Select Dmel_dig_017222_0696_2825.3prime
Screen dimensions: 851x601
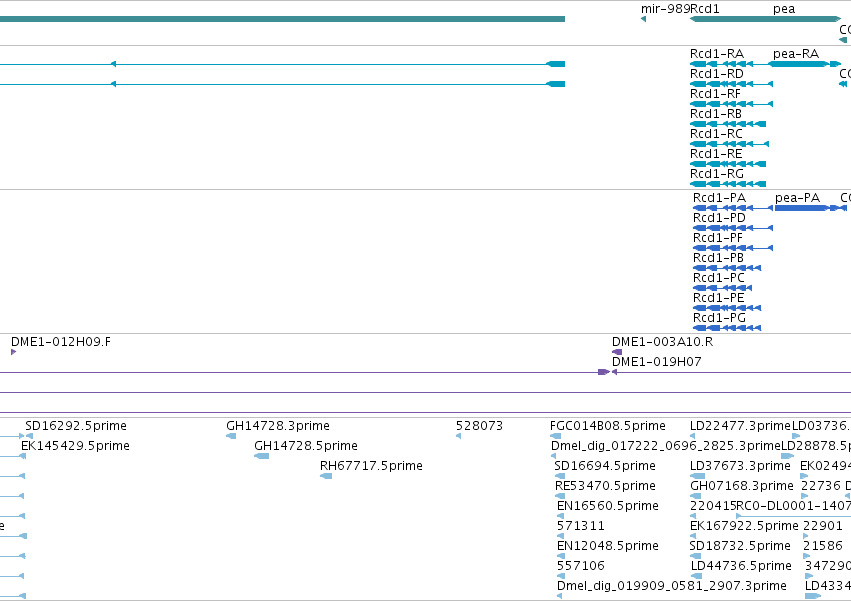point(665,446)
